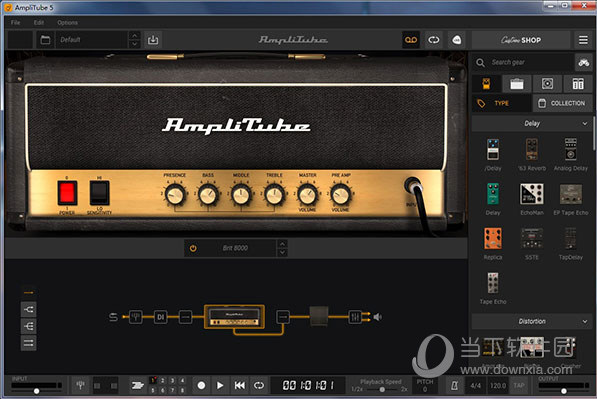Open the Default preset name field

pos(92,40)
